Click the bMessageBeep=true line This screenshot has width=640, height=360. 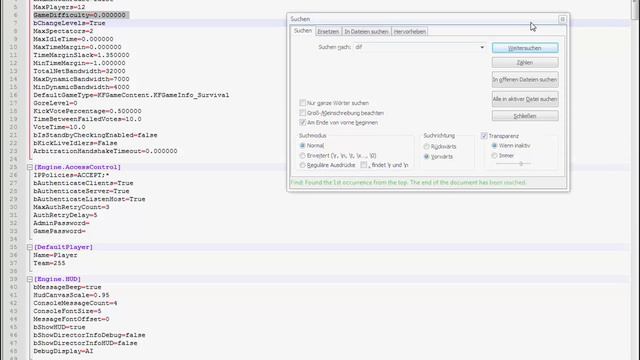(x=67, y=287)
